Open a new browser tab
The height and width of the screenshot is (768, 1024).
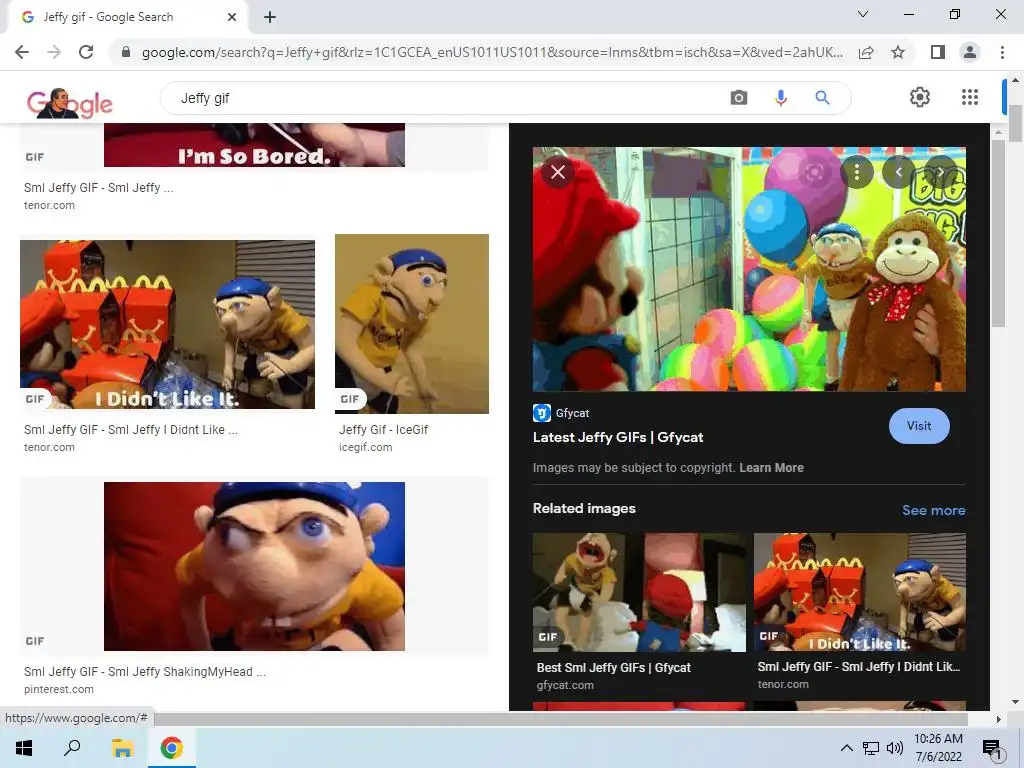click(270, 17)
